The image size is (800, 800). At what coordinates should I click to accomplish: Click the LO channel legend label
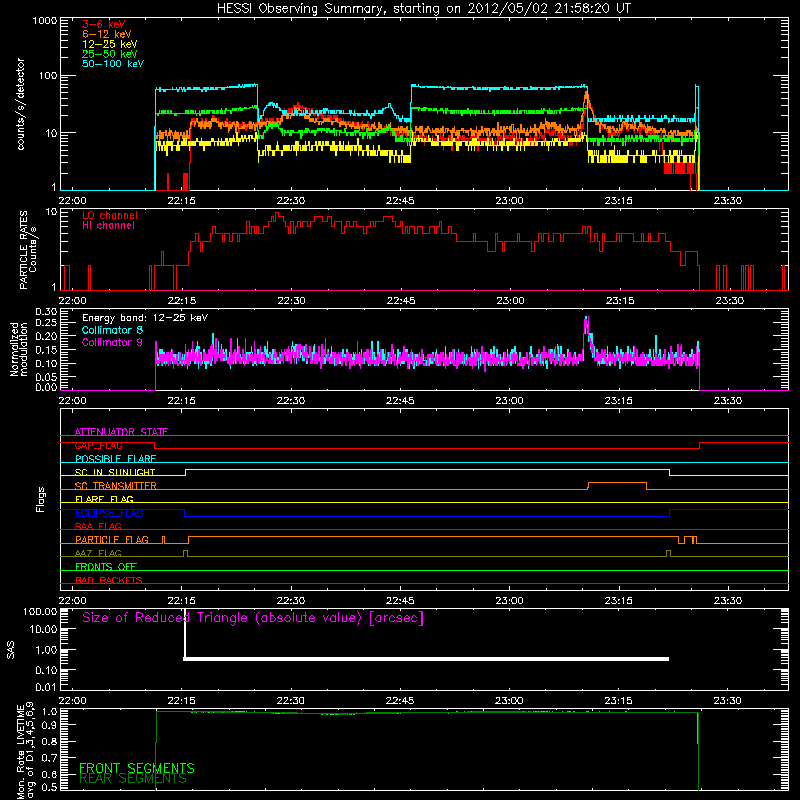[110, 215]
